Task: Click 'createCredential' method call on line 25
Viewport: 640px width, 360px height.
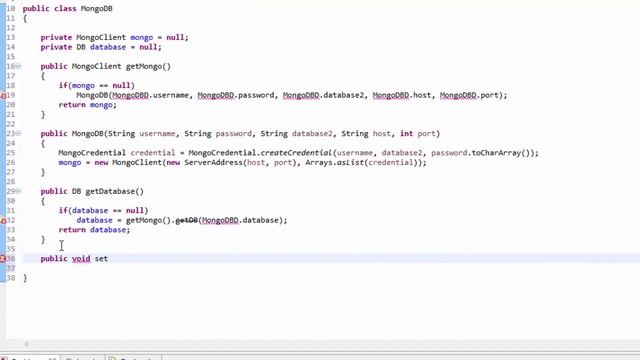Action: click(297, 153)
